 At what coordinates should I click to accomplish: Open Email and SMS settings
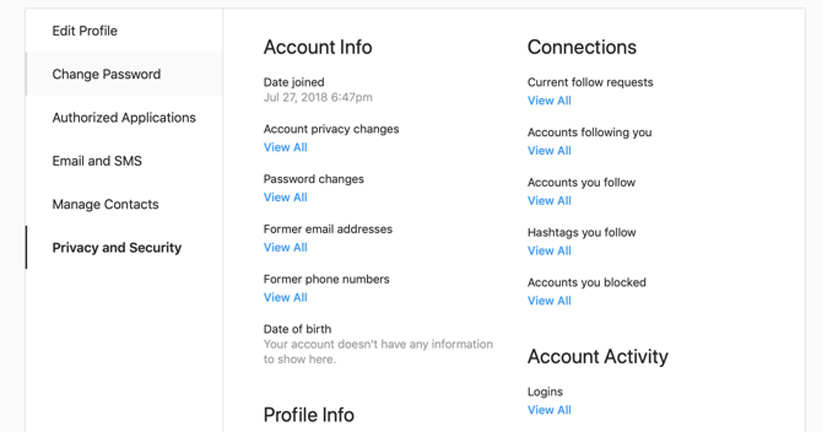pyautogui.click(x=95, y=161)
